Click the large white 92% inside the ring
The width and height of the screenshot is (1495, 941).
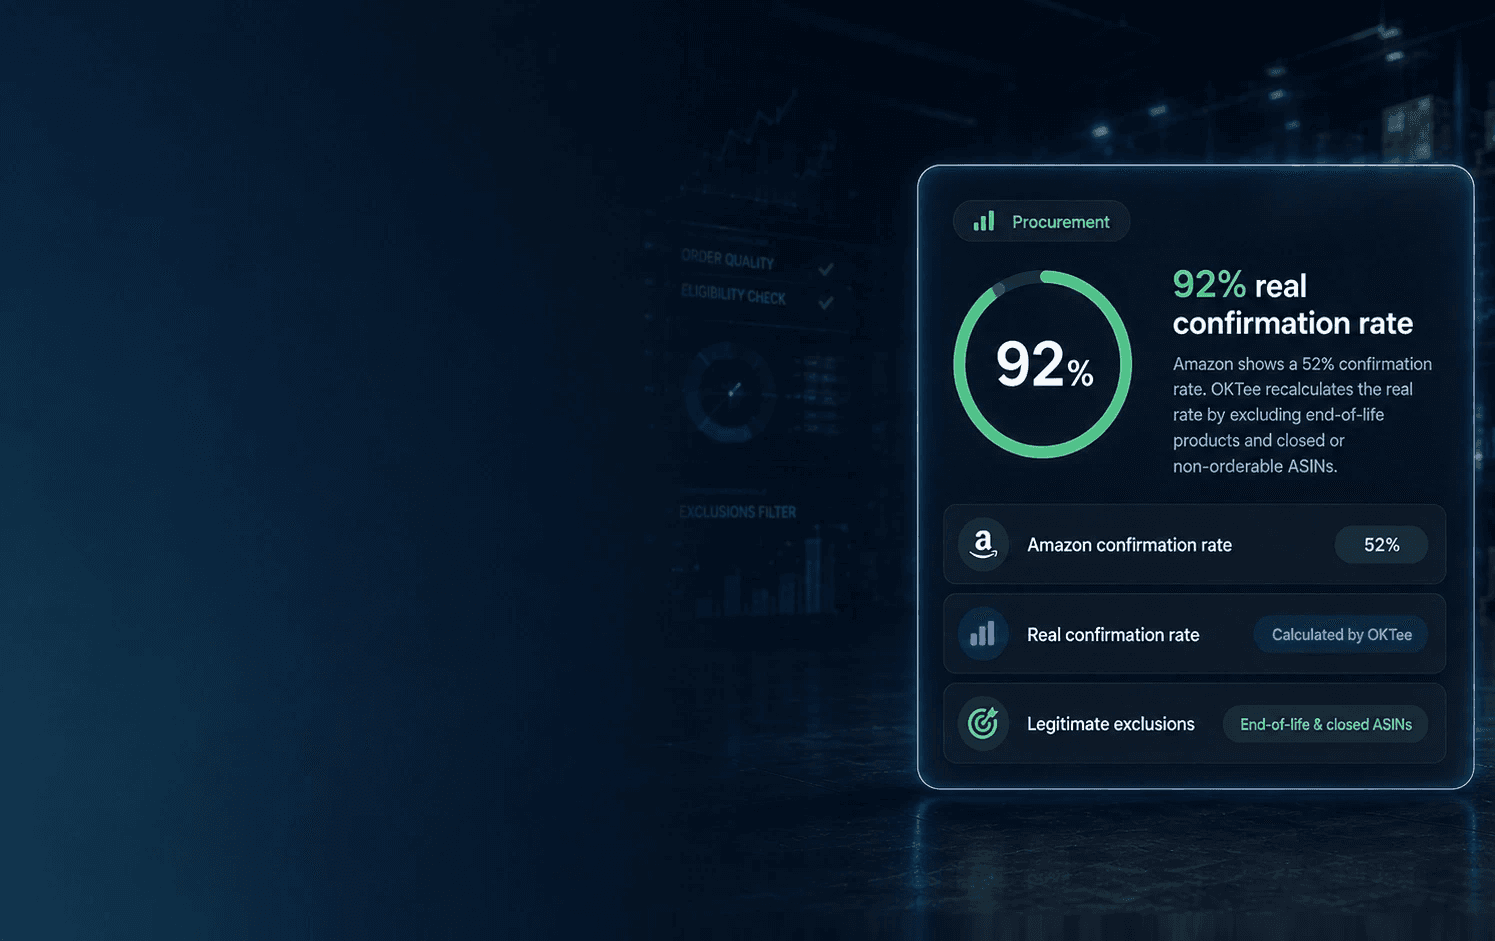pyautogui.click(x=1044, y=364)
